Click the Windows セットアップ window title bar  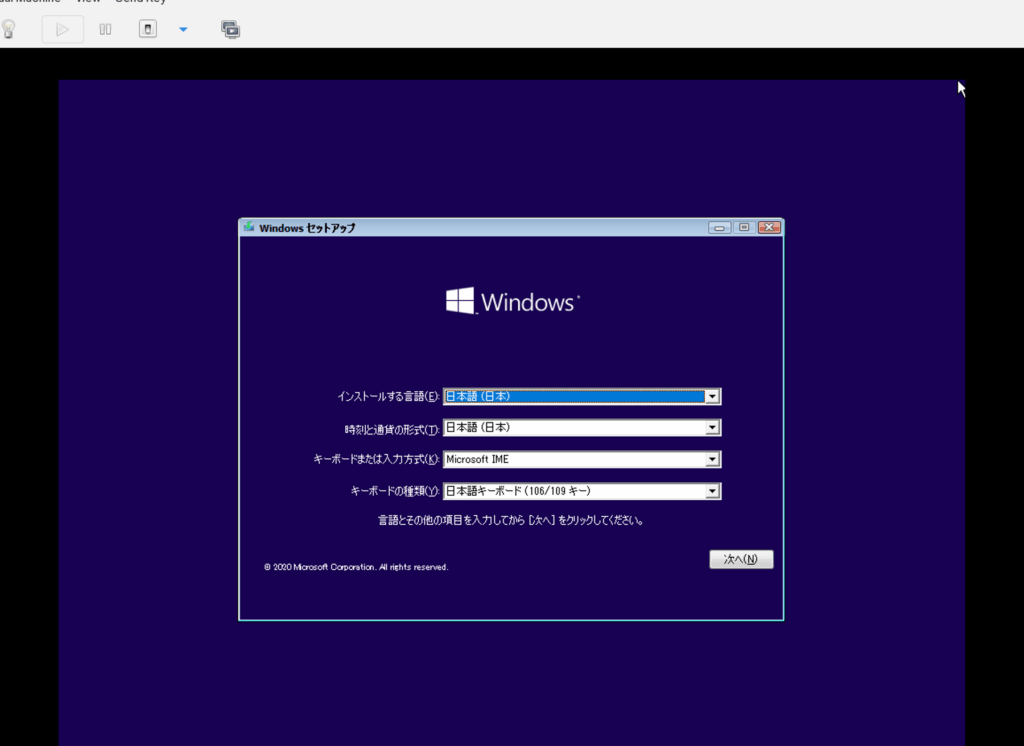click(x=500, y=227)
